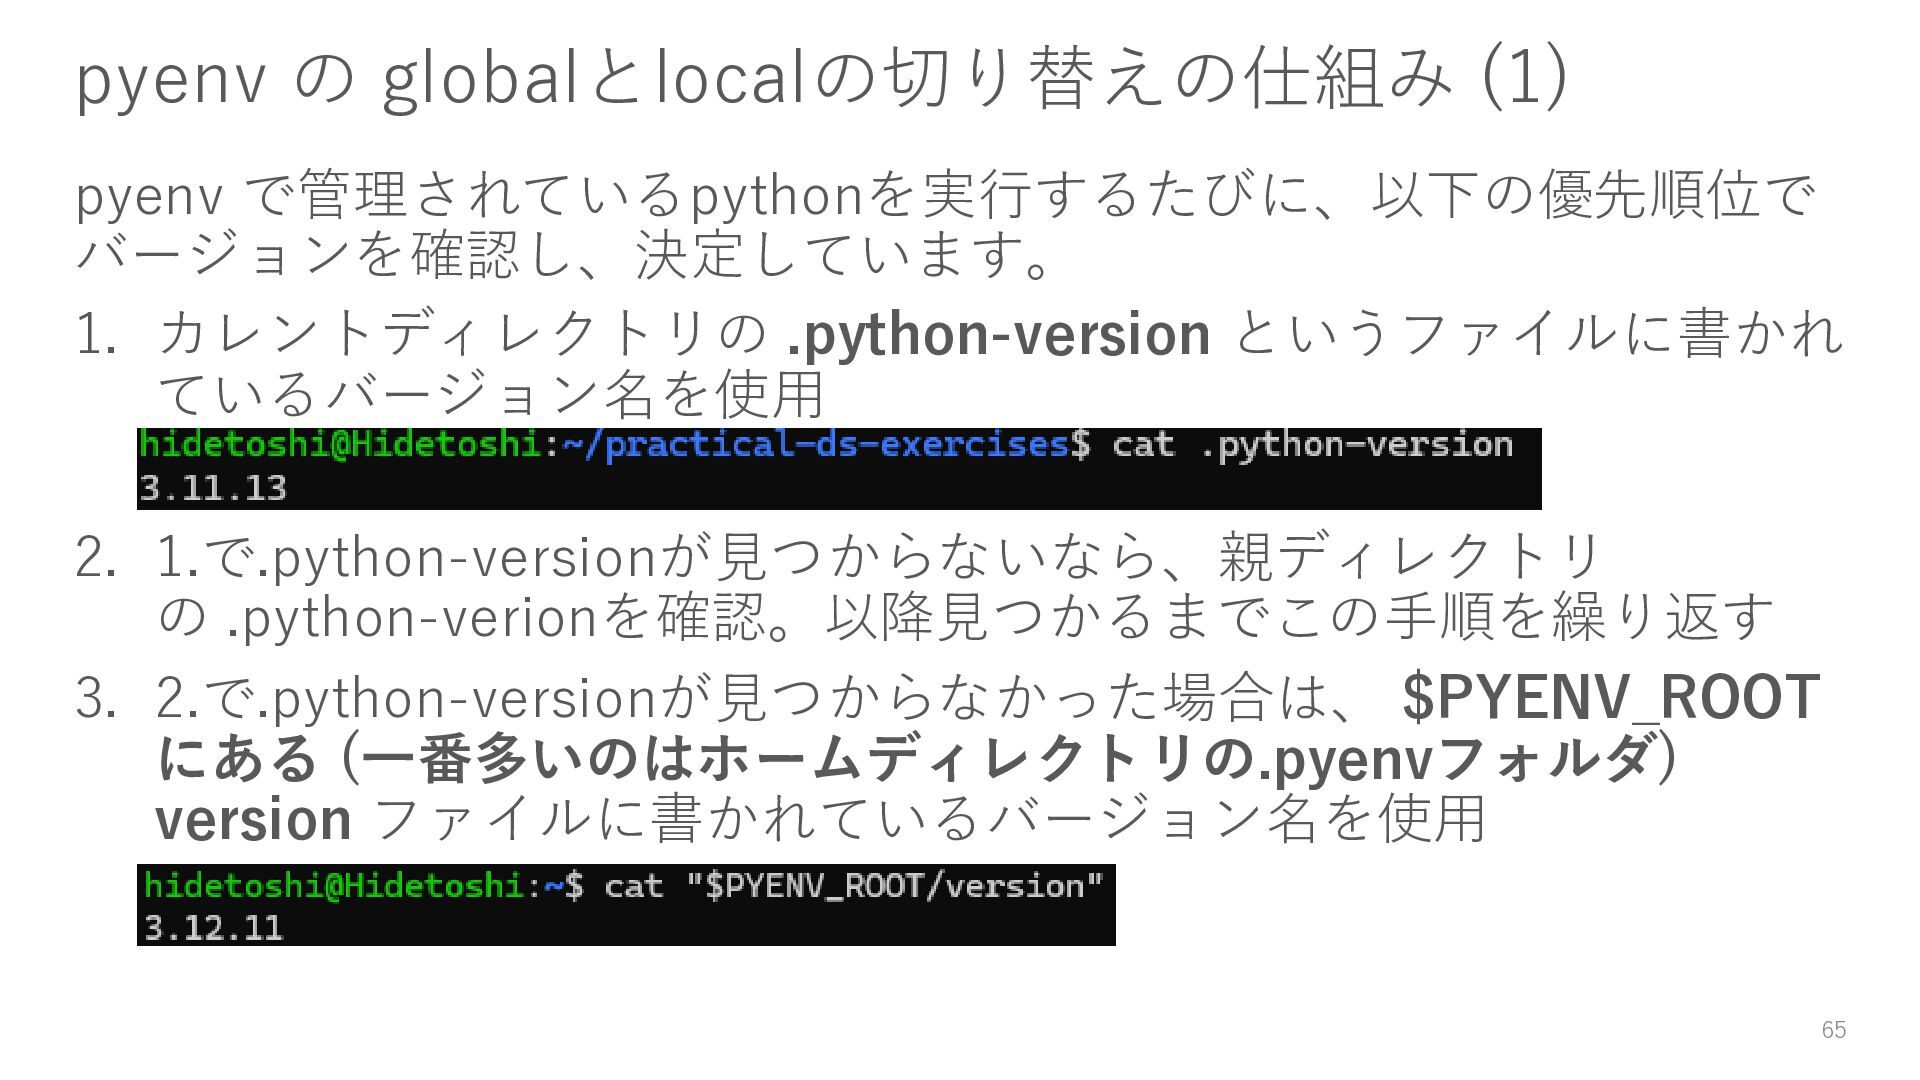Screen dimensions: 1920x1080
Task: Click the bold '$PYENV_ROOT' text
Action: pos(1610,698)
